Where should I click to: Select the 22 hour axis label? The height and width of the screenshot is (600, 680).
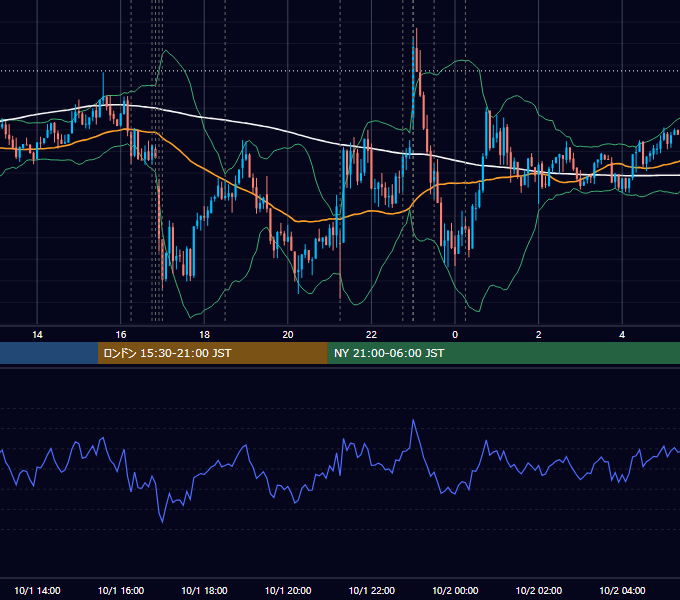[371, 335]
